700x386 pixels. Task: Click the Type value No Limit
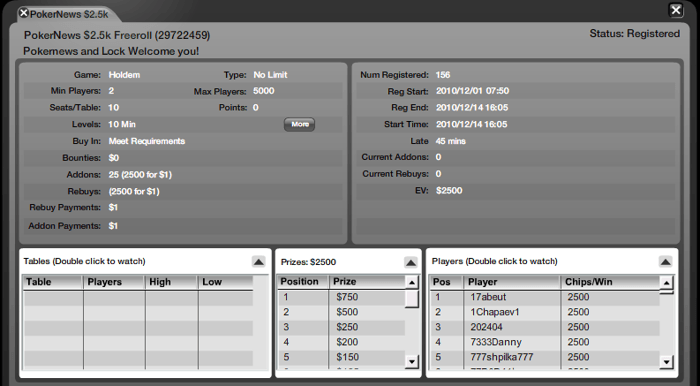pos(270,75)
